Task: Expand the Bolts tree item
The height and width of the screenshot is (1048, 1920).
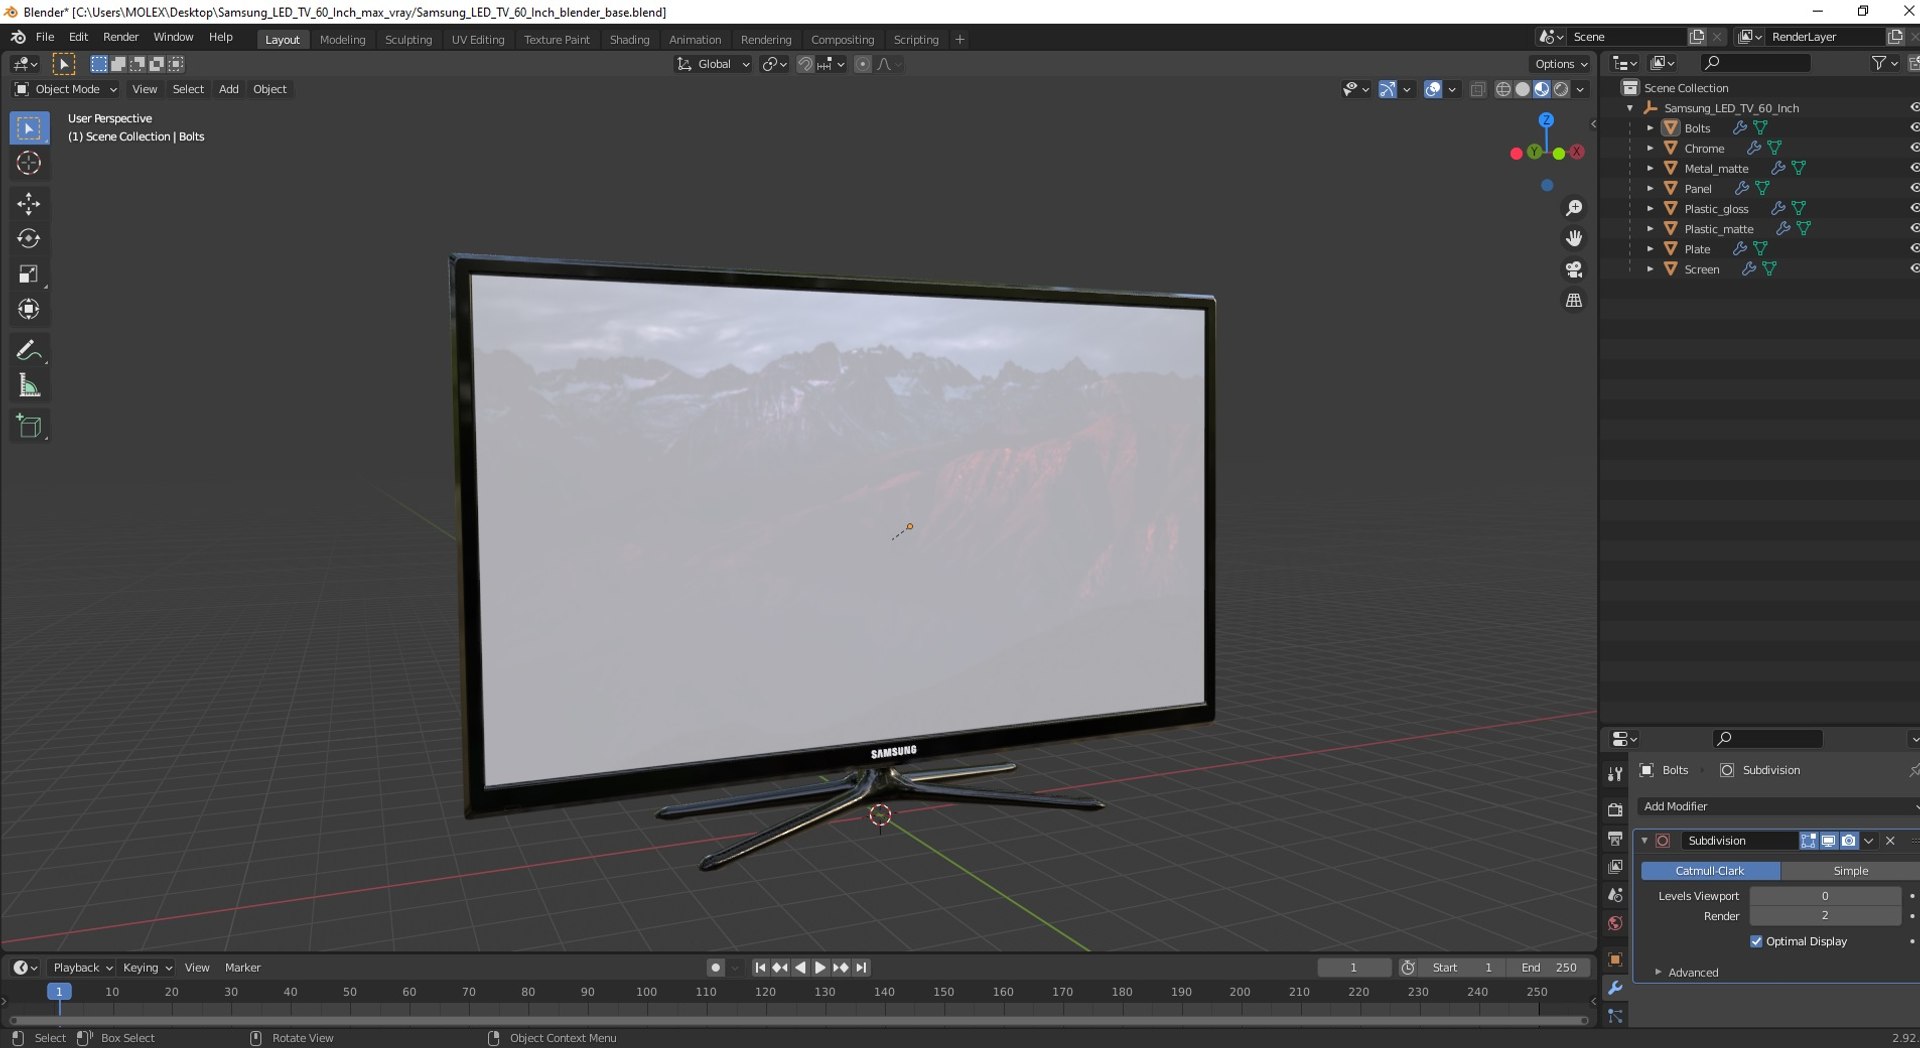Action: (x=1650, y=128)
